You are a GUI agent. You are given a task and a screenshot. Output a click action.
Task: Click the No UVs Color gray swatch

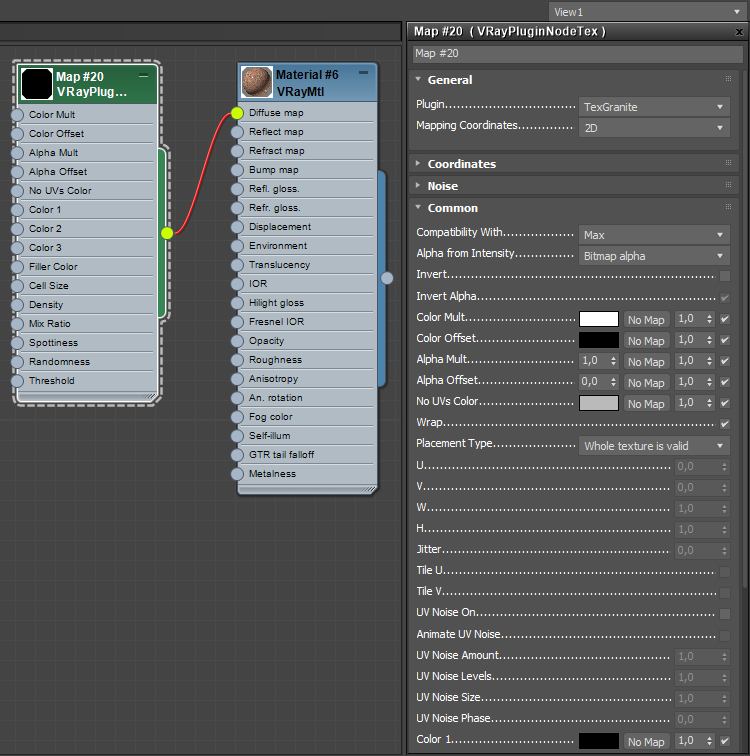[x=599, y=403]
